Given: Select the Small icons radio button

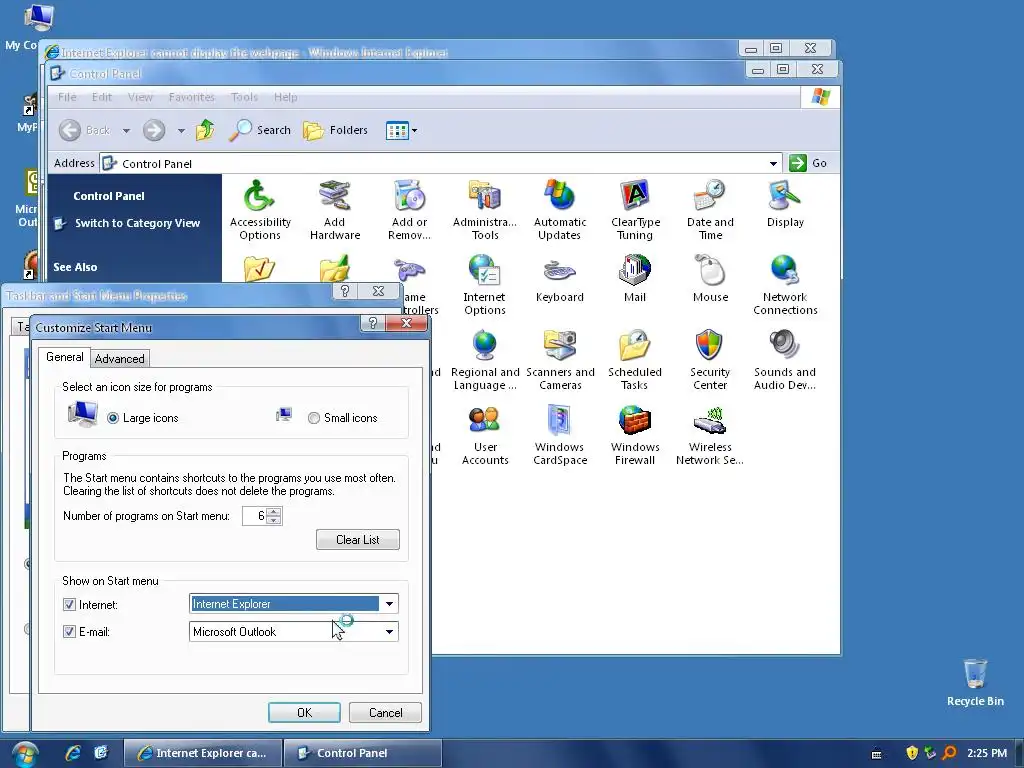Looking at the screenshot, I should point(313,418).
